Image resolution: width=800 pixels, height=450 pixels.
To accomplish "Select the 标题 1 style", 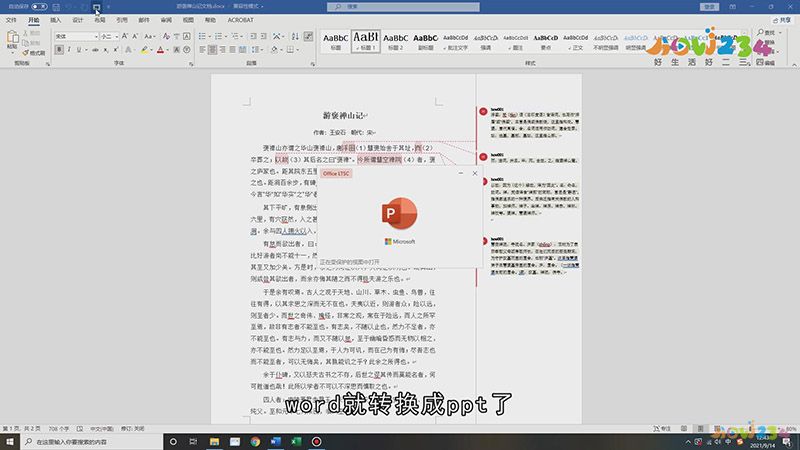I will pyautogui.click(x=366, y=41).
